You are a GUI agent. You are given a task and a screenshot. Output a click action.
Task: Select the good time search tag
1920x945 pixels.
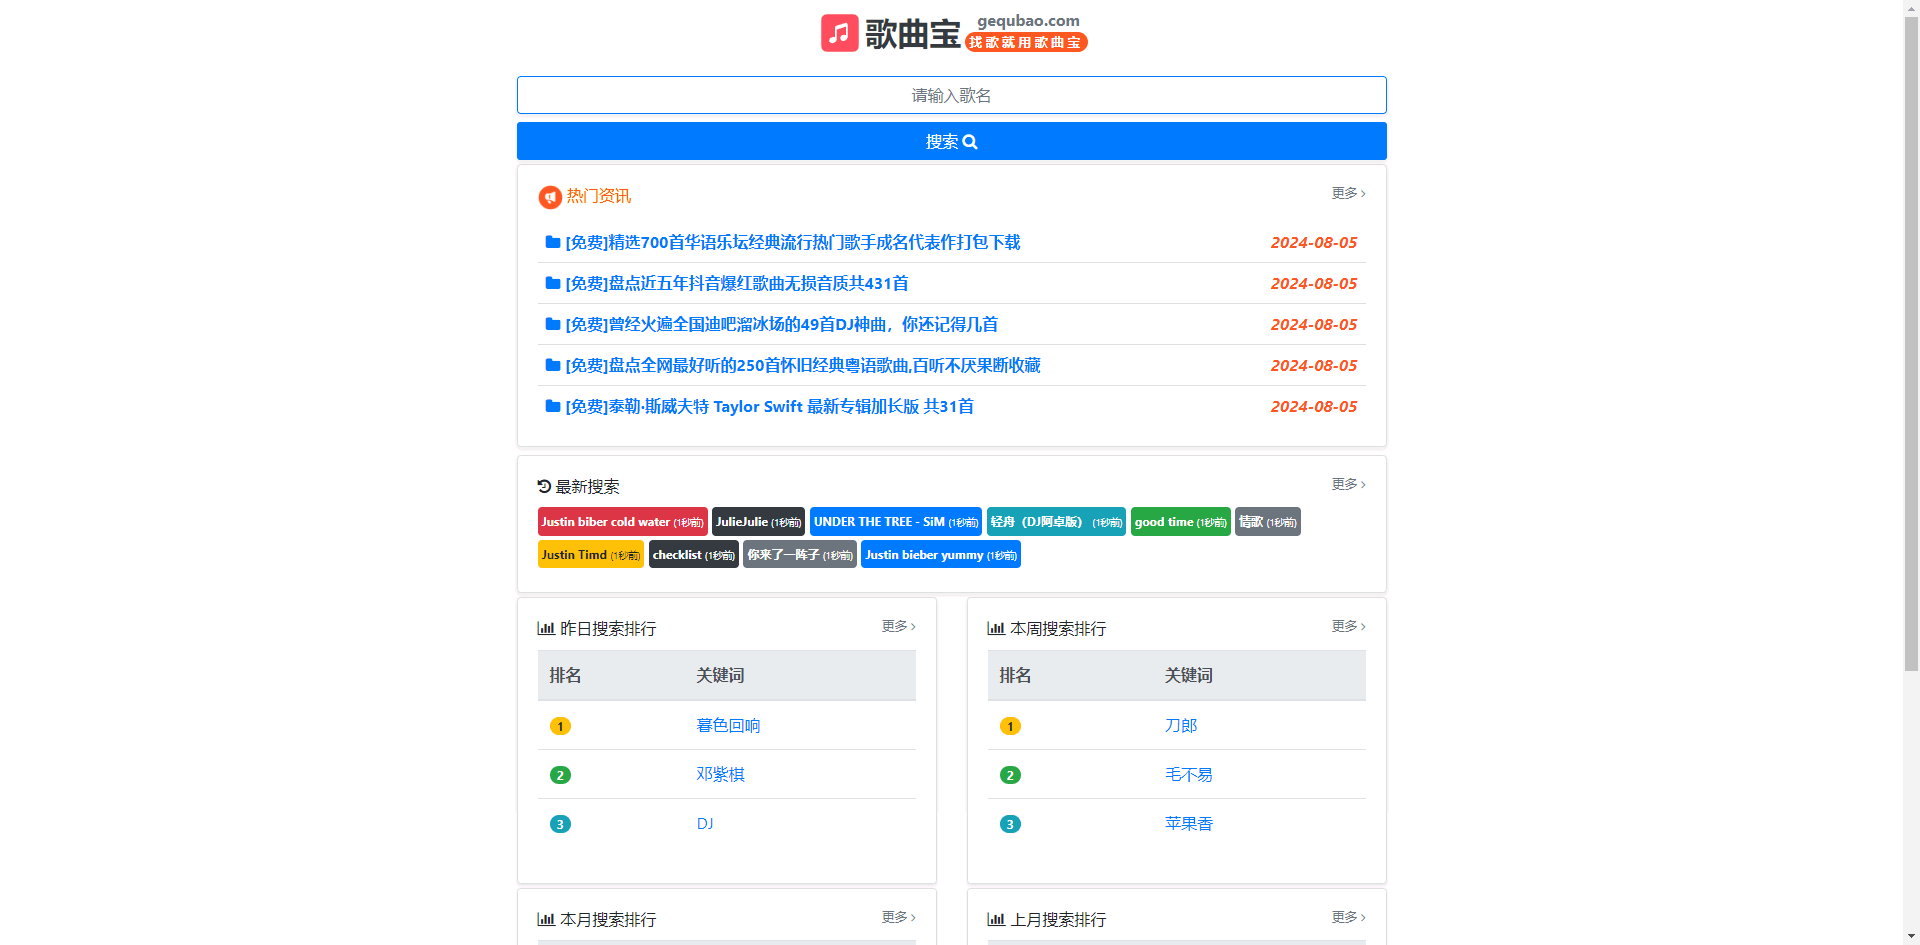1180,522
